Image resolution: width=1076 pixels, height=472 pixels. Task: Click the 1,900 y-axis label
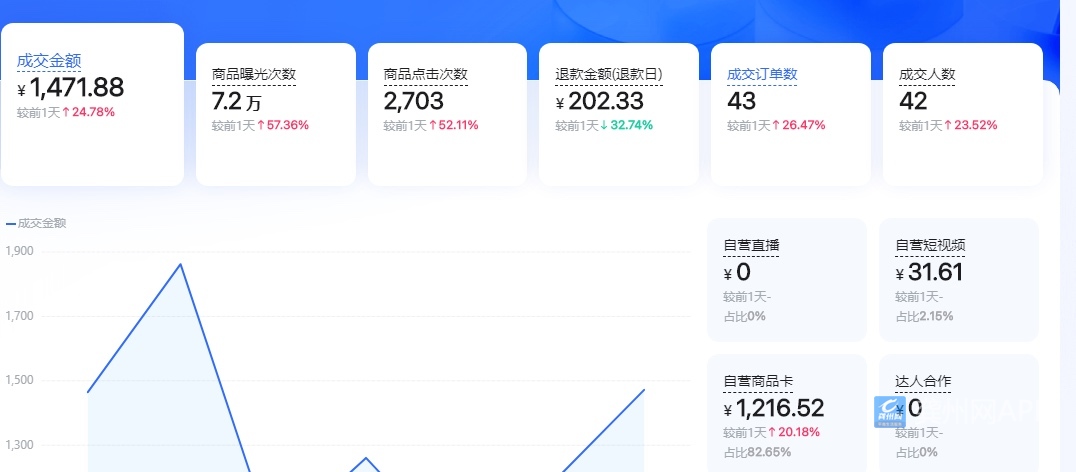(x=19, y=251)
